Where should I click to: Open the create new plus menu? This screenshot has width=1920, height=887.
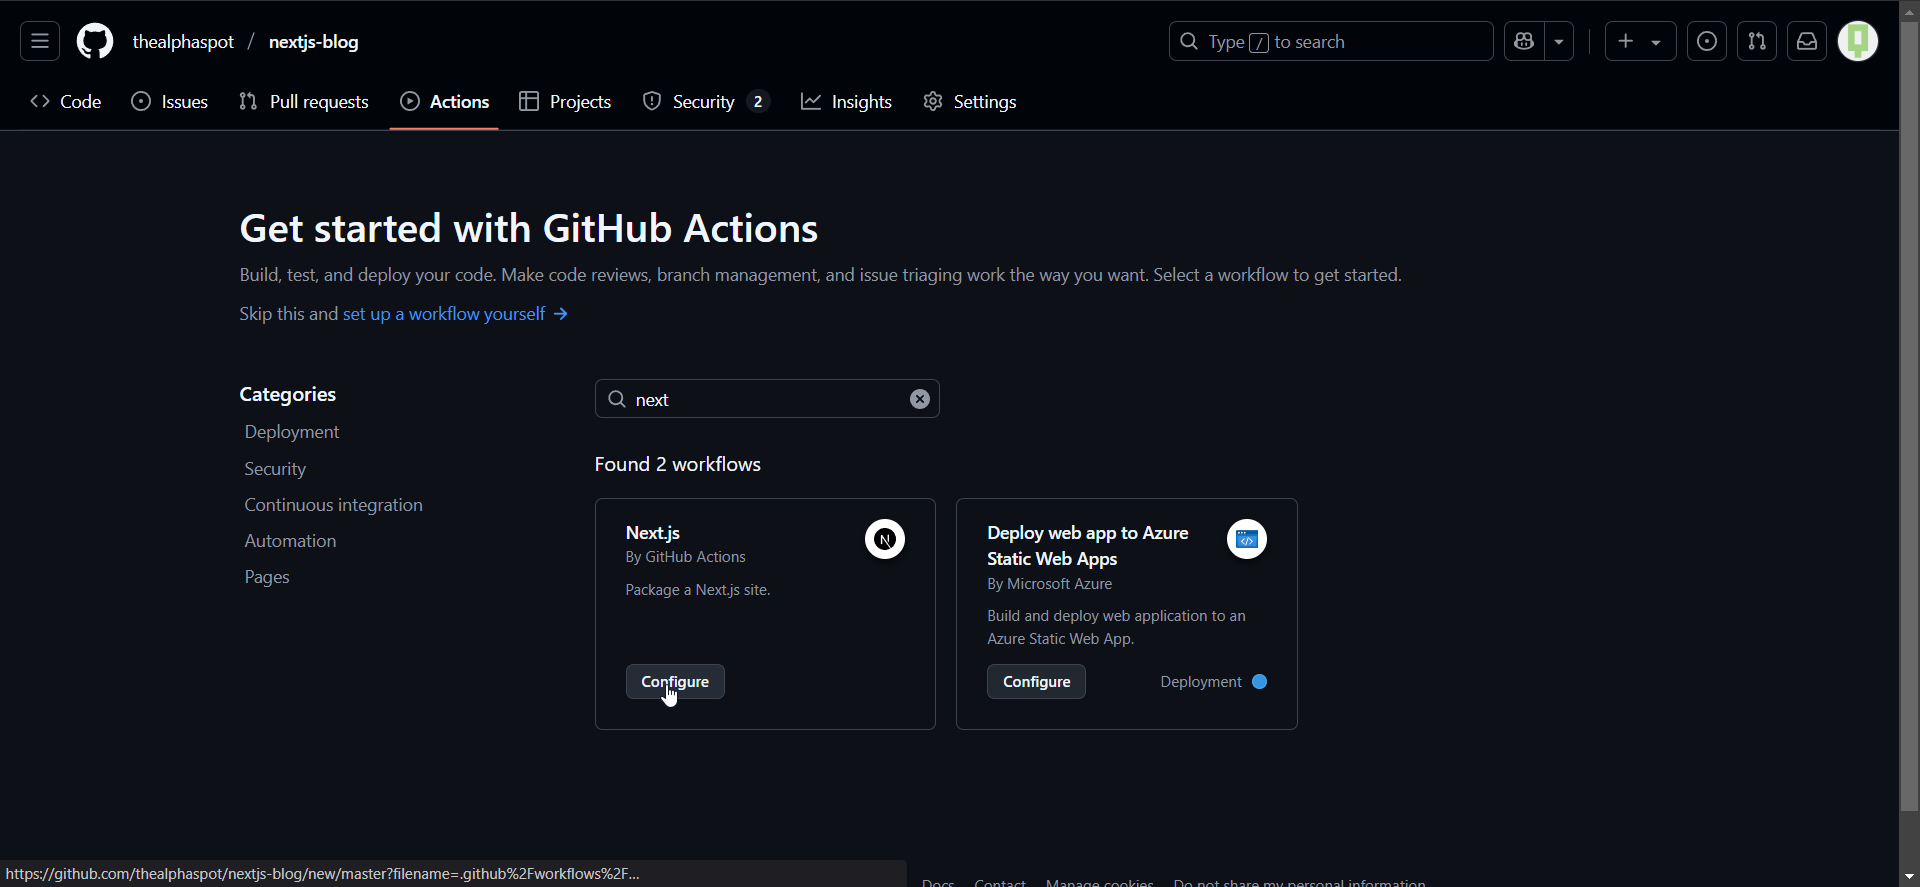pos(1640,41)
